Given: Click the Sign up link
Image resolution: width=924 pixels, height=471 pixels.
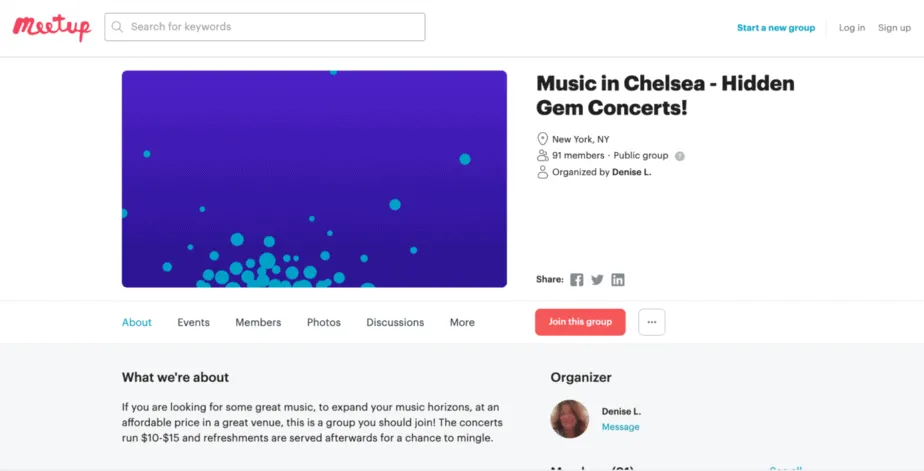Looking at the screenshot, I should [x=894, y=28].
